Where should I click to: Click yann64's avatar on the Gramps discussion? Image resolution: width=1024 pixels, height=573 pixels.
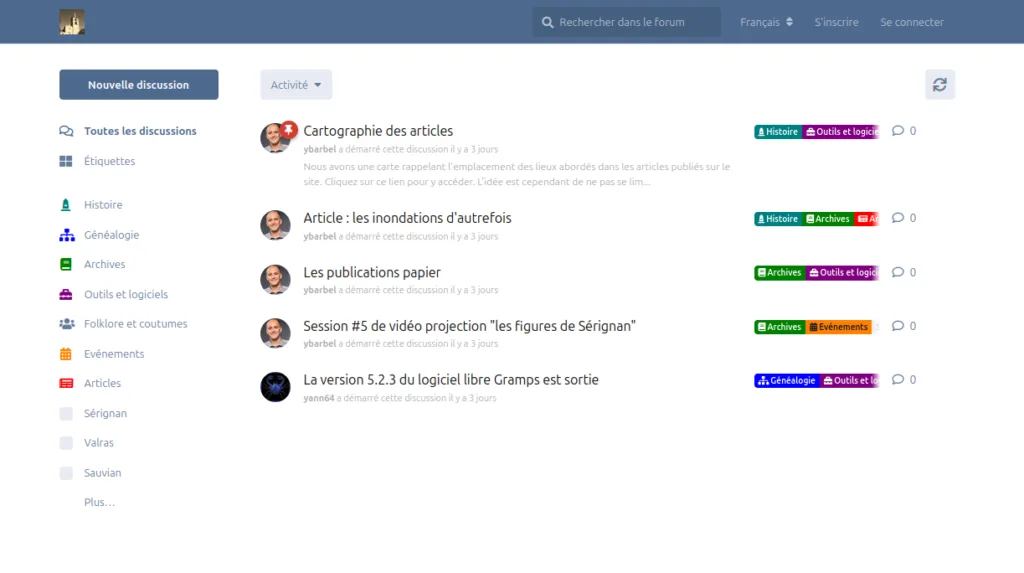(275, 387)
